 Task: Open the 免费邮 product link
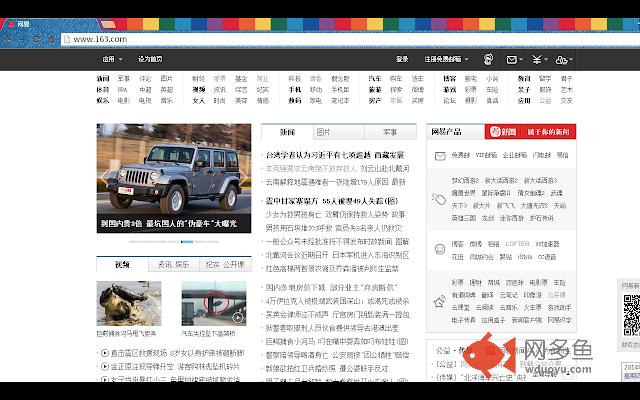(460, 155)
